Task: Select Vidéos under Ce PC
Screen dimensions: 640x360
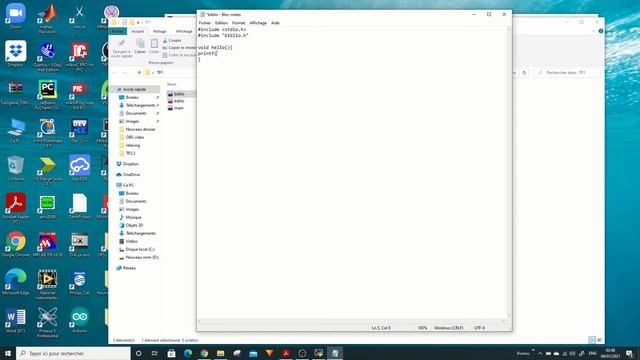Action: [131, 241]
